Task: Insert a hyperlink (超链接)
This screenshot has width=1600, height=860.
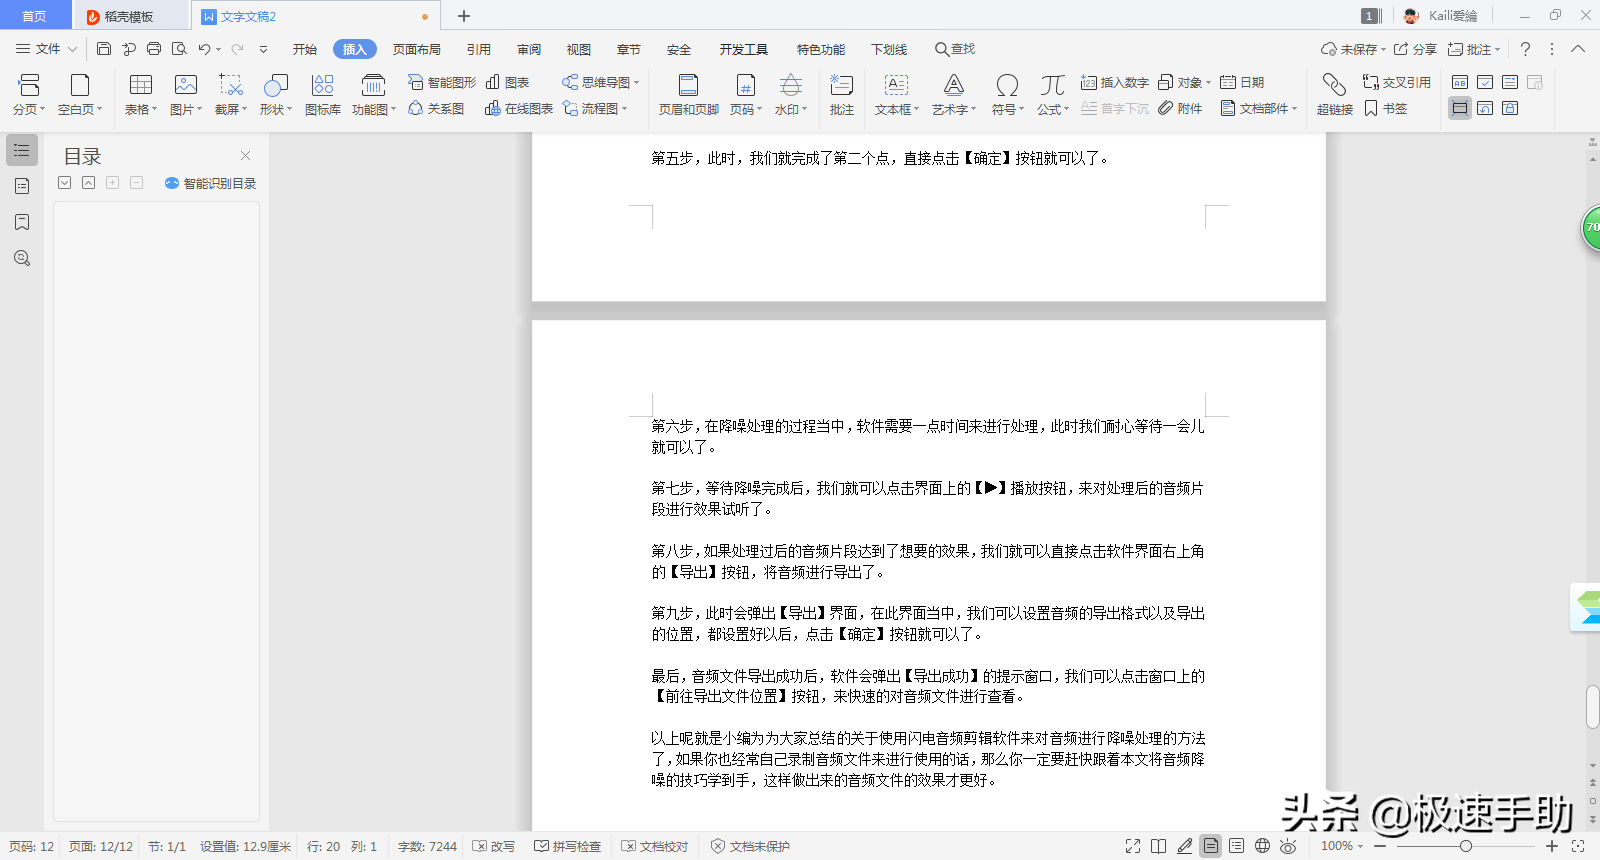Action: coord(1335,95)
